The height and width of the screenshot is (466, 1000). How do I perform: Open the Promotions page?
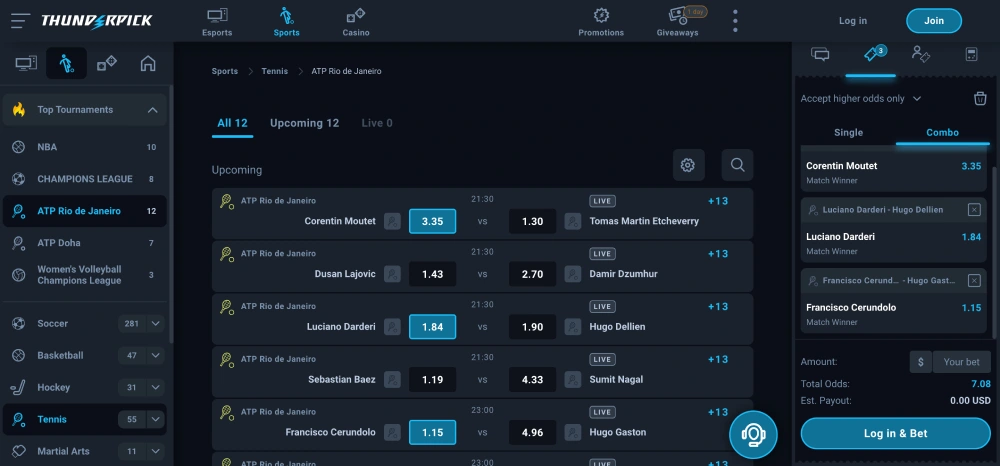click(601, 22)
